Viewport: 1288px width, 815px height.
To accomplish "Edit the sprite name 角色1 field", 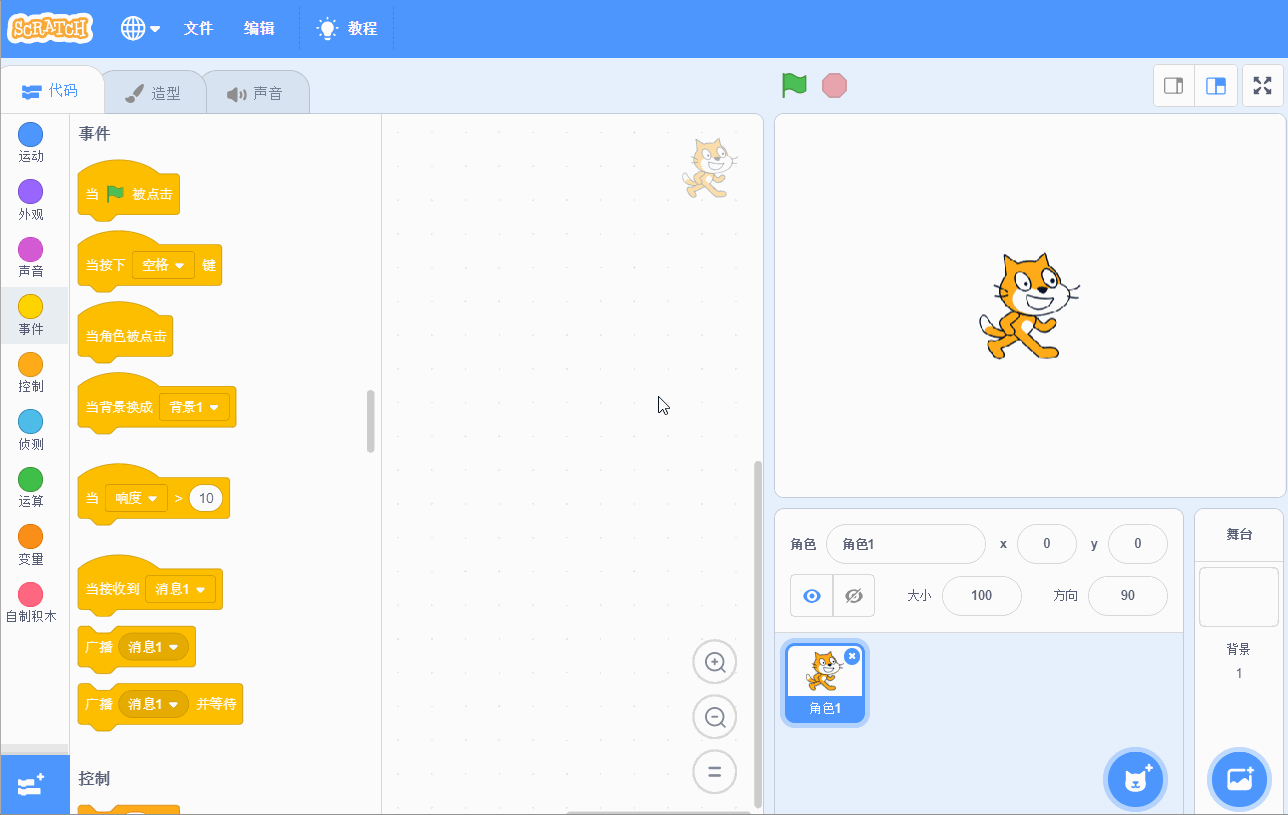I will pyautogui.click(x=906, y=544).
